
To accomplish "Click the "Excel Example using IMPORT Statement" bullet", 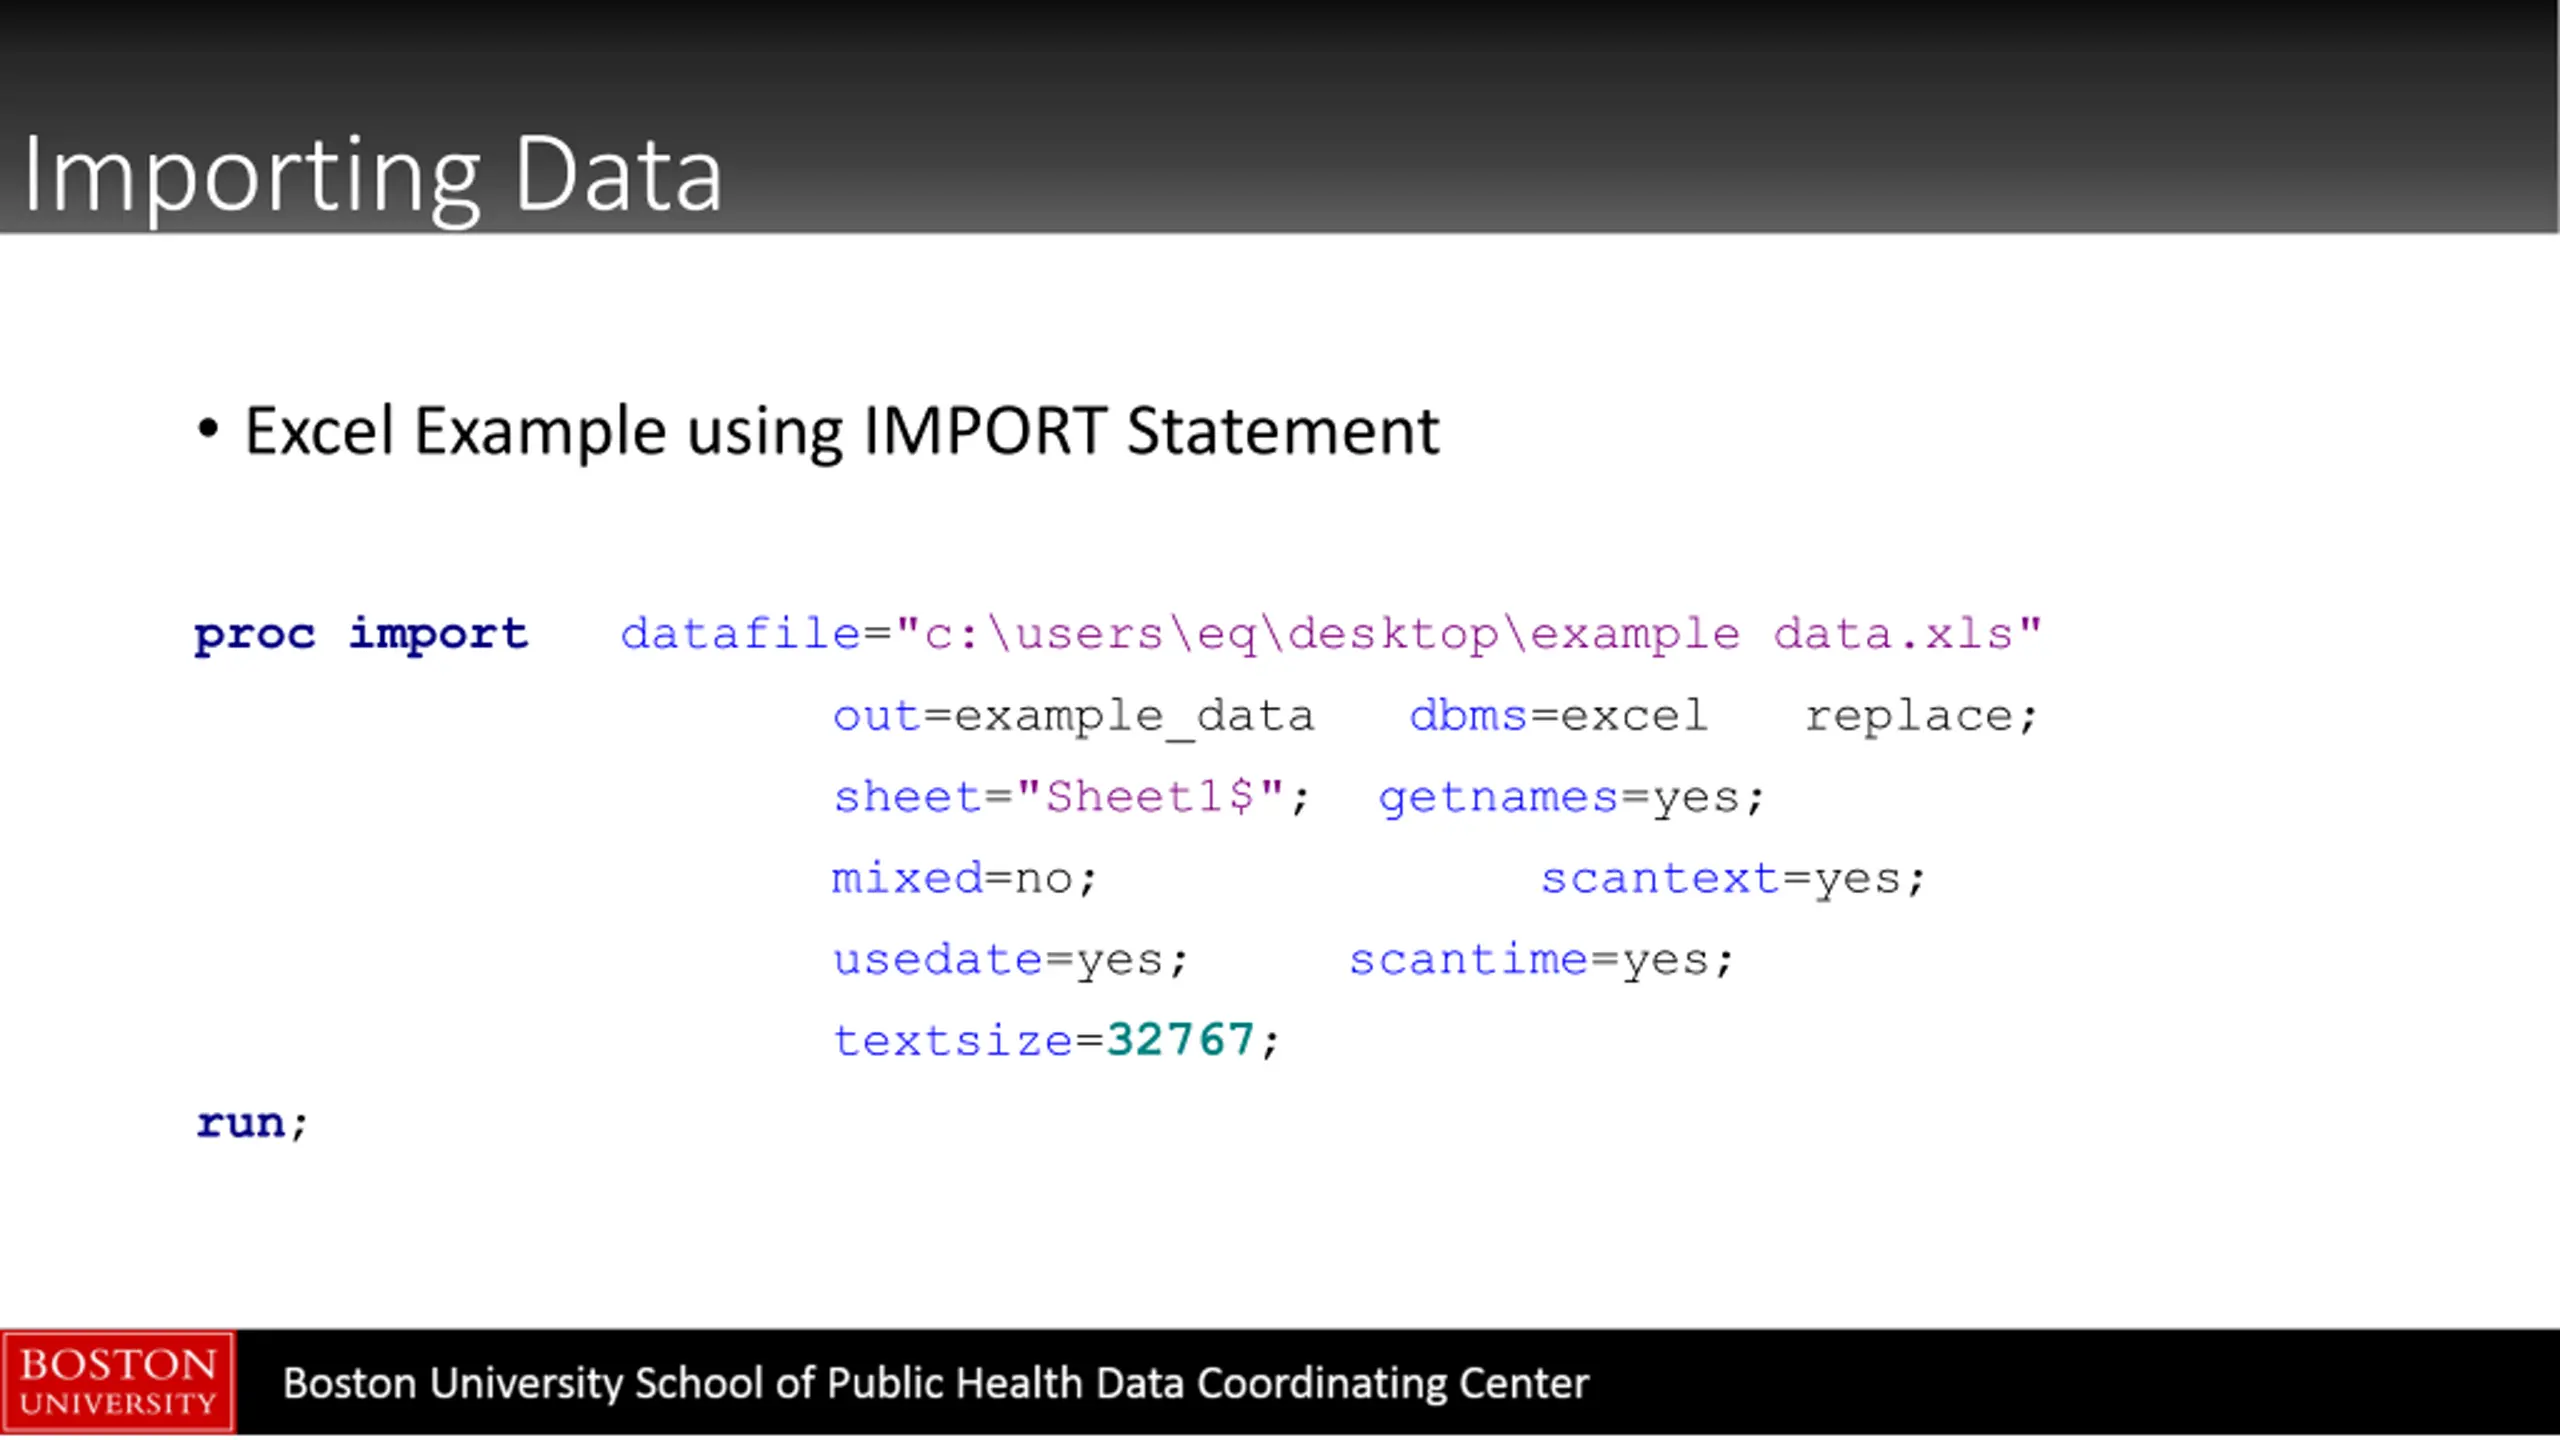I will 842,431.
